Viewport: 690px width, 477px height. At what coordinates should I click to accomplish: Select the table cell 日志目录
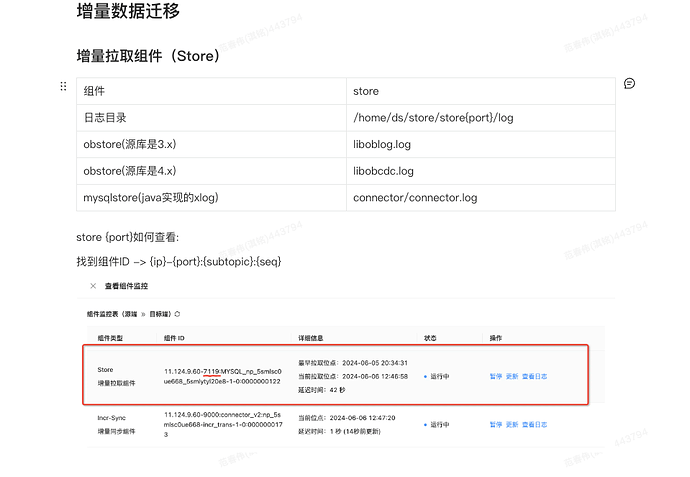[211, 118]
